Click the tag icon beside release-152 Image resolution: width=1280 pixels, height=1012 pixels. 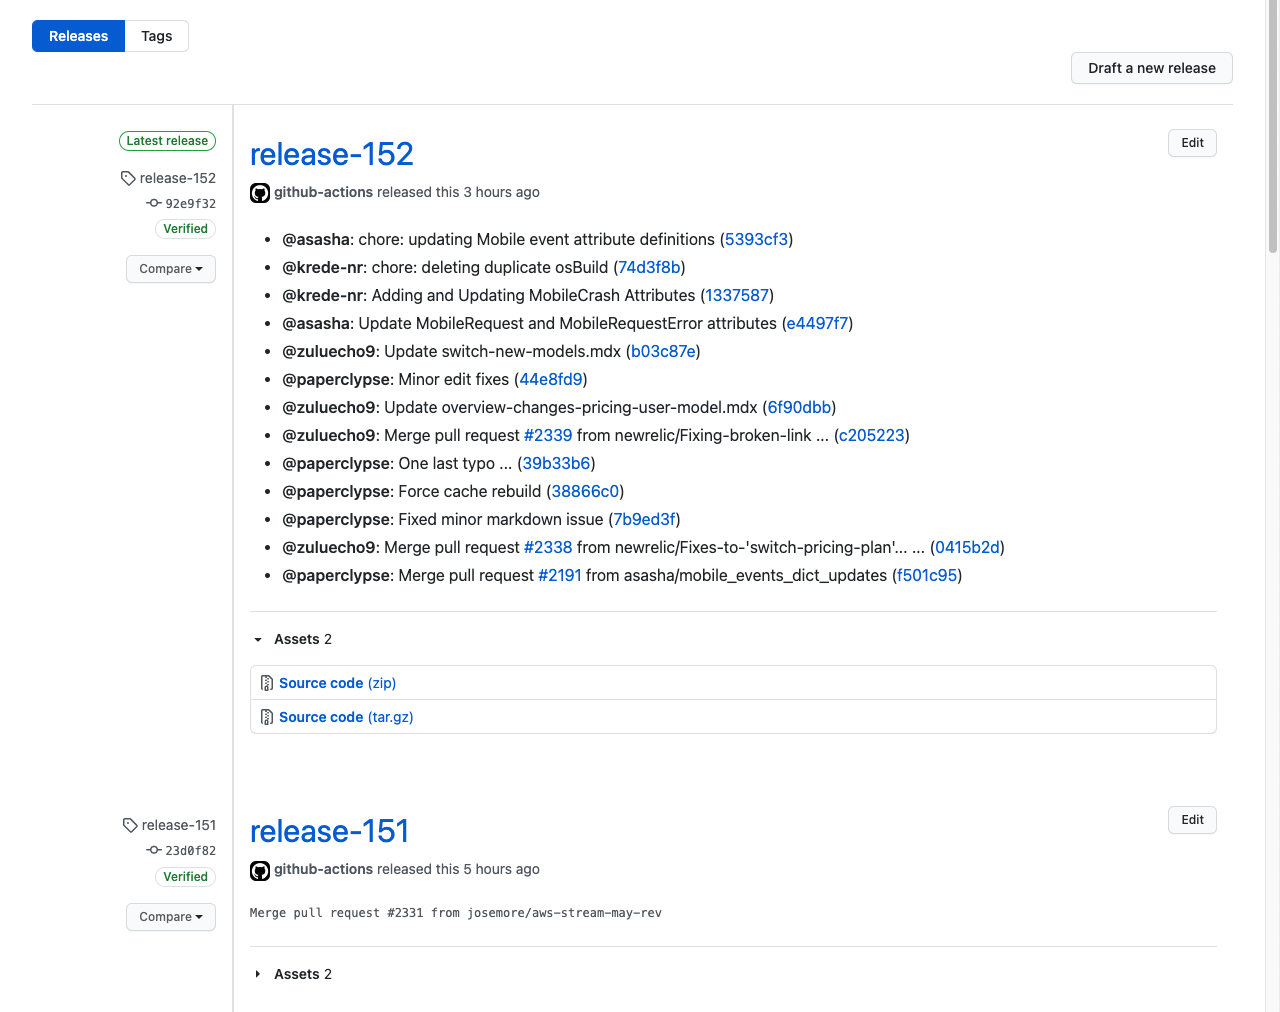128,178
